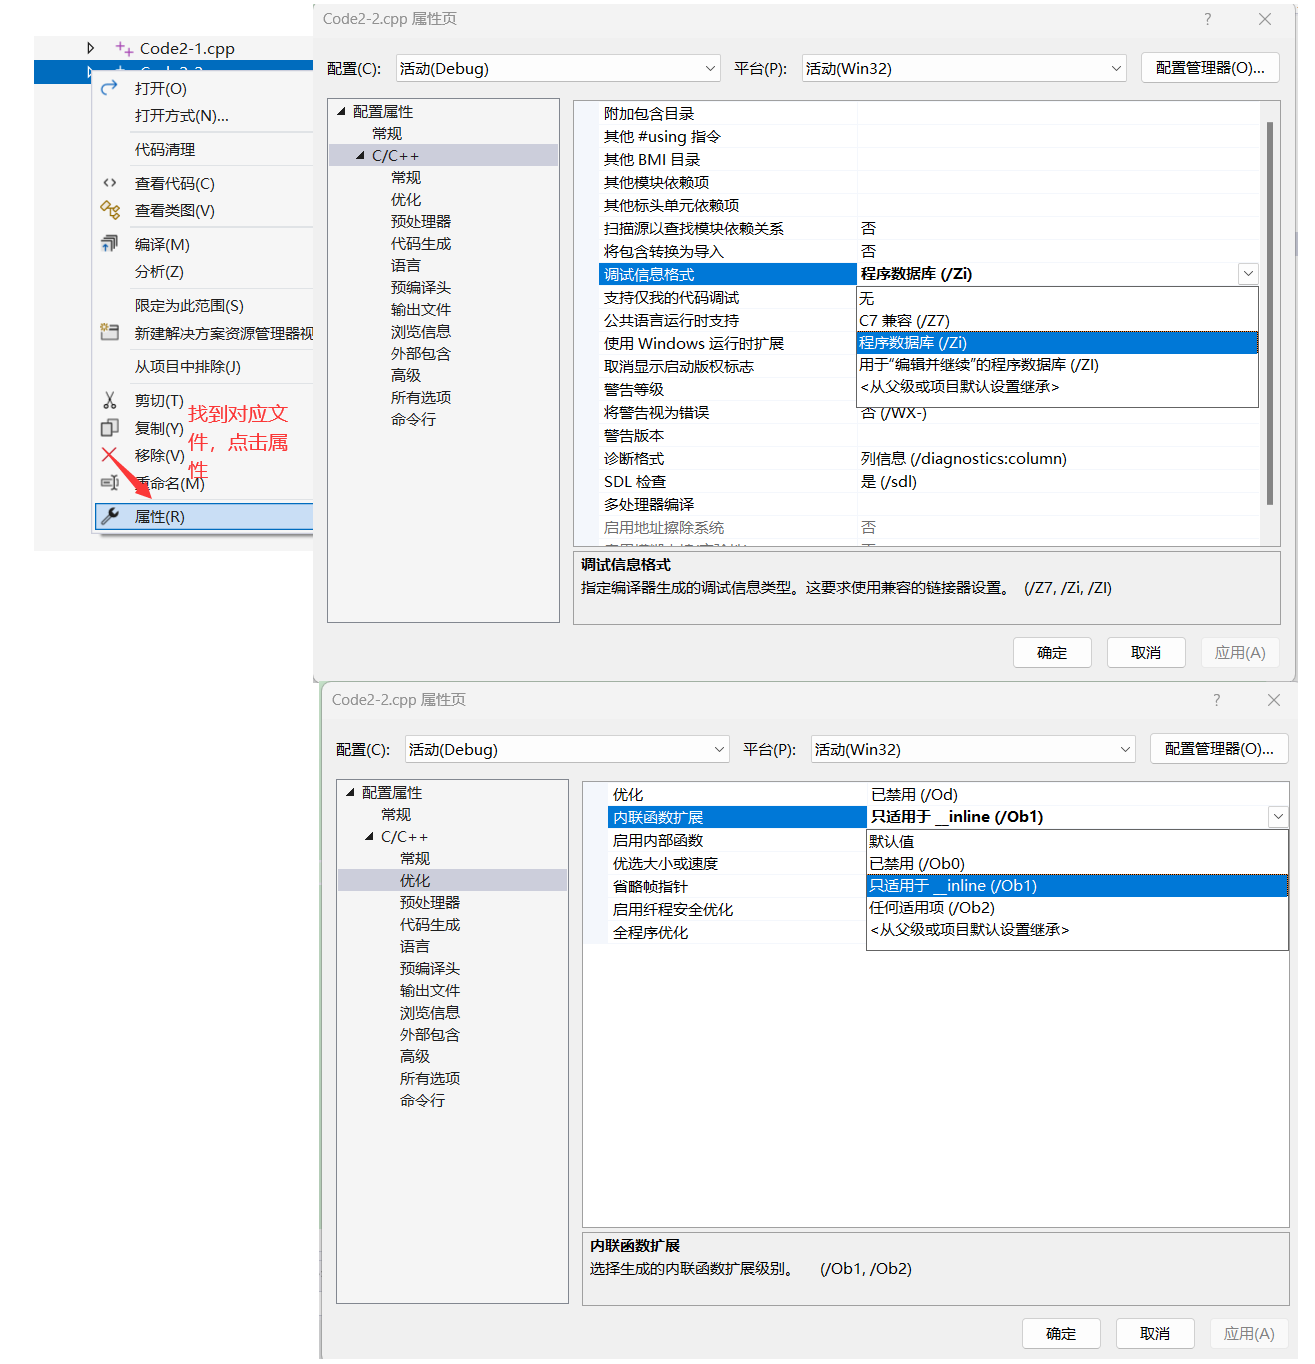This screenshot has width=1315, height=1364.
Task: Click the 启用内部函数 property row
Action: pyautogui.click(x=737, y=840)
